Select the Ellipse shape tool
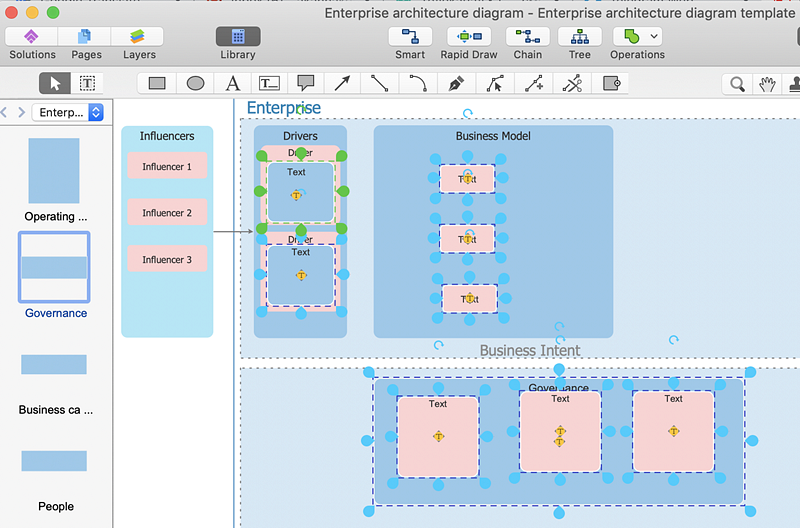800x528 pixels. [x=195, y=84]
